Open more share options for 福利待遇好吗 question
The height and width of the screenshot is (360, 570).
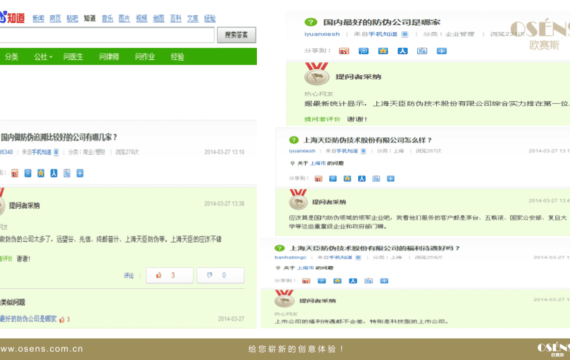coord(384,281)
